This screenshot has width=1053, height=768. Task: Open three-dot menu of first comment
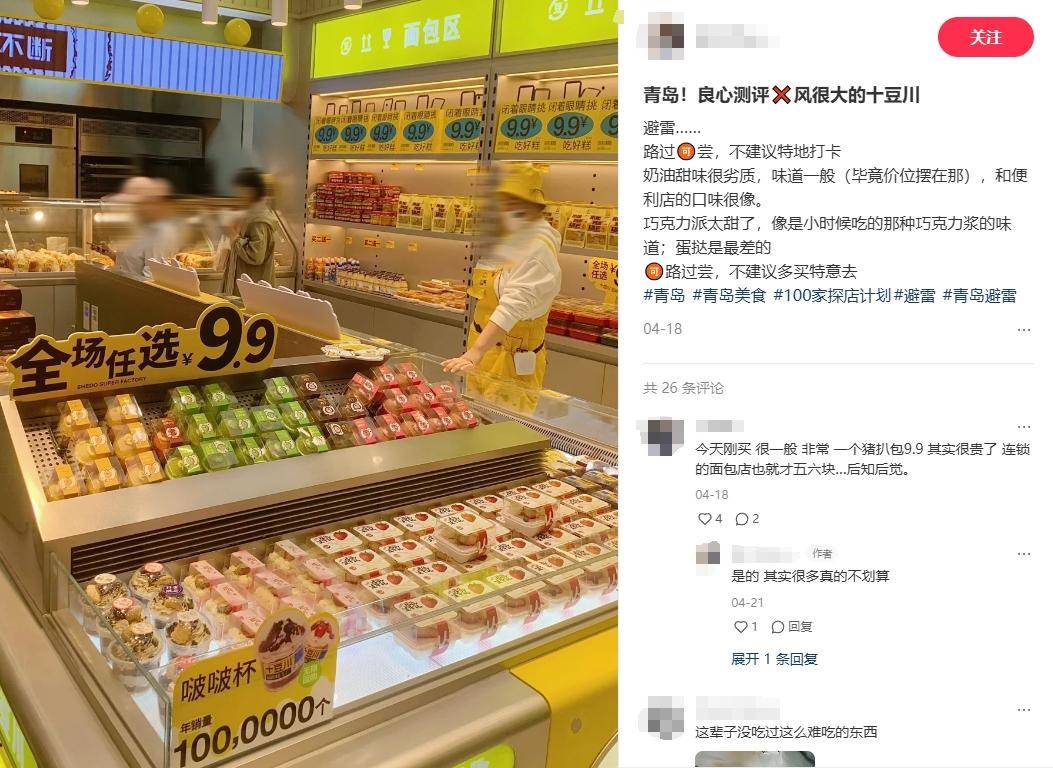click(x=1023, y=427)
